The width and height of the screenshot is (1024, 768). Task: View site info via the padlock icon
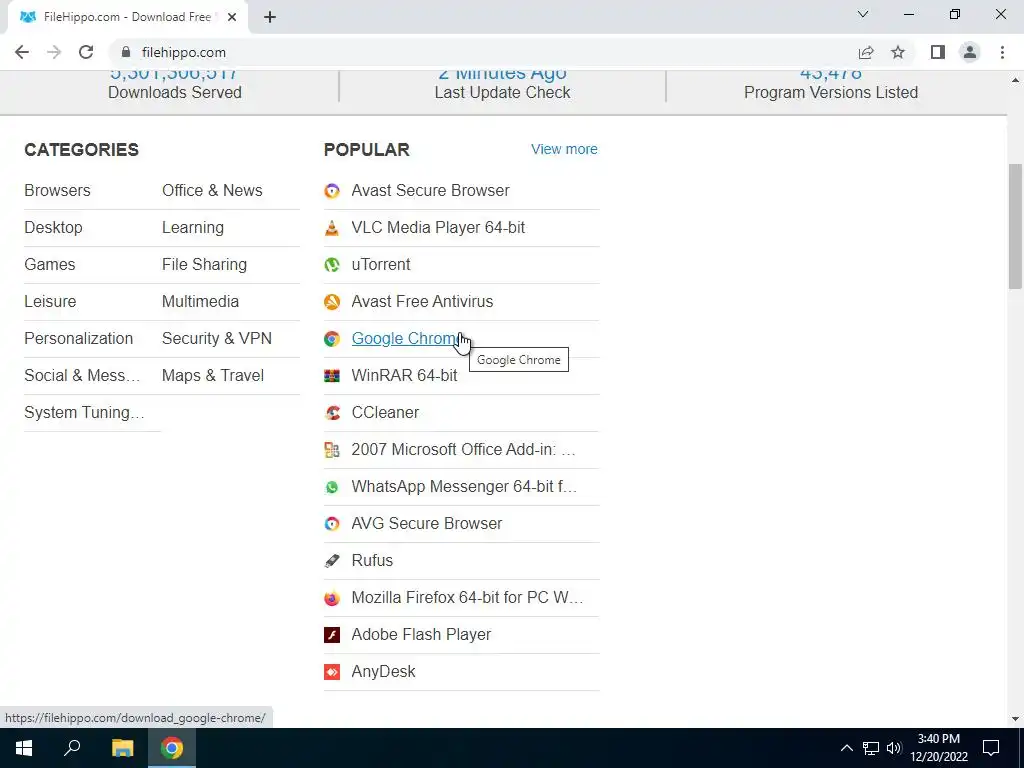click(126, 52)
